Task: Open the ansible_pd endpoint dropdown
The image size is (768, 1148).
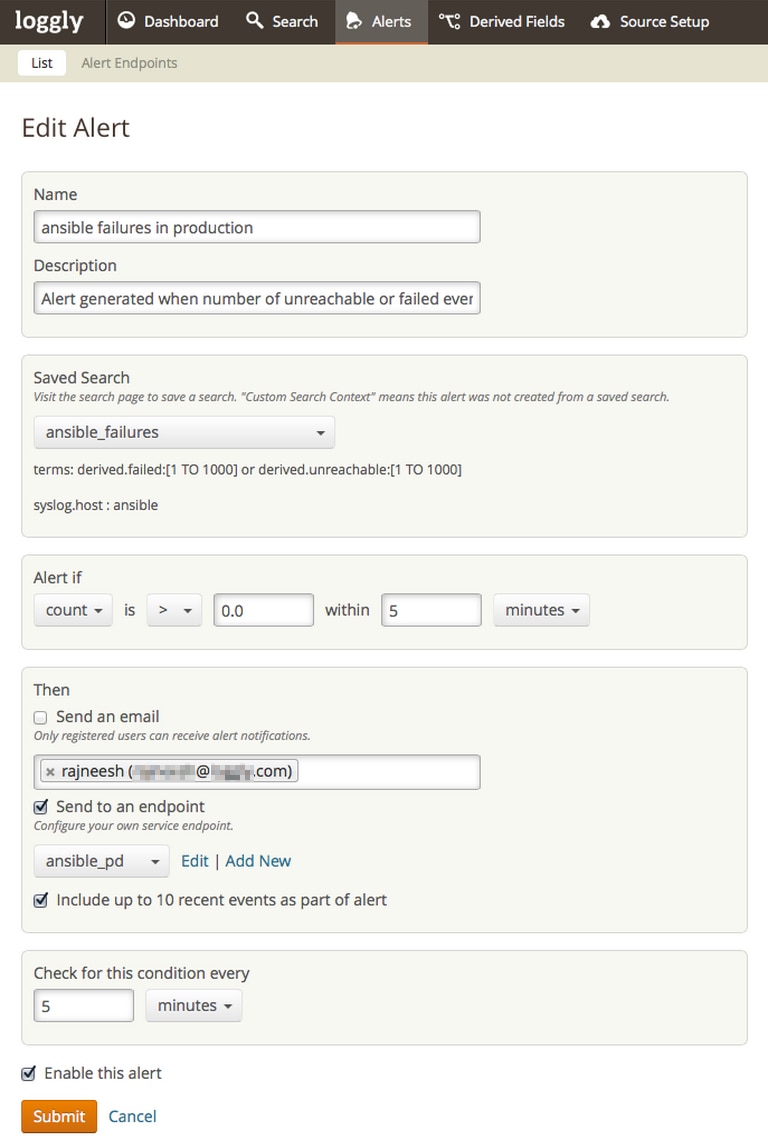Action: click(x=101, y=861)
